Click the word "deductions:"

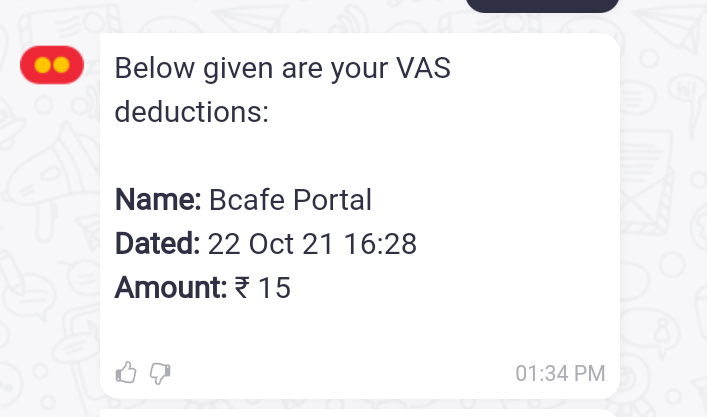pyautogui.click(x=192, y=111)
